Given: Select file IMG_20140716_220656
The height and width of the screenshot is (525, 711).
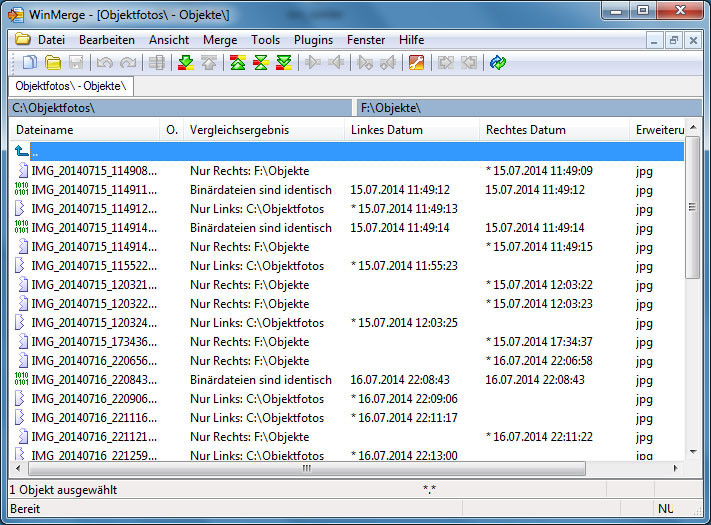Looking at the screenshot, I should tap(94, 361).
